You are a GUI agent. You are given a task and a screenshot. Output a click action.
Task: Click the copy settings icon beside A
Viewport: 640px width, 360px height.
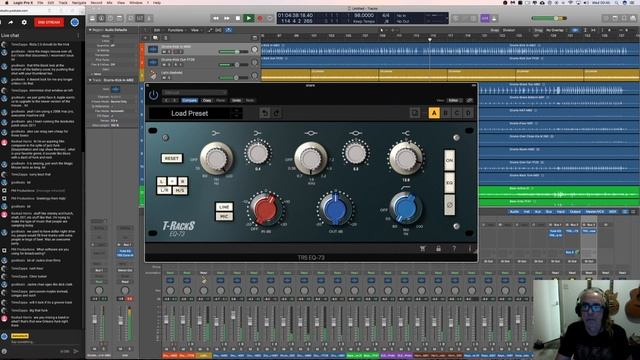[415, 113]
